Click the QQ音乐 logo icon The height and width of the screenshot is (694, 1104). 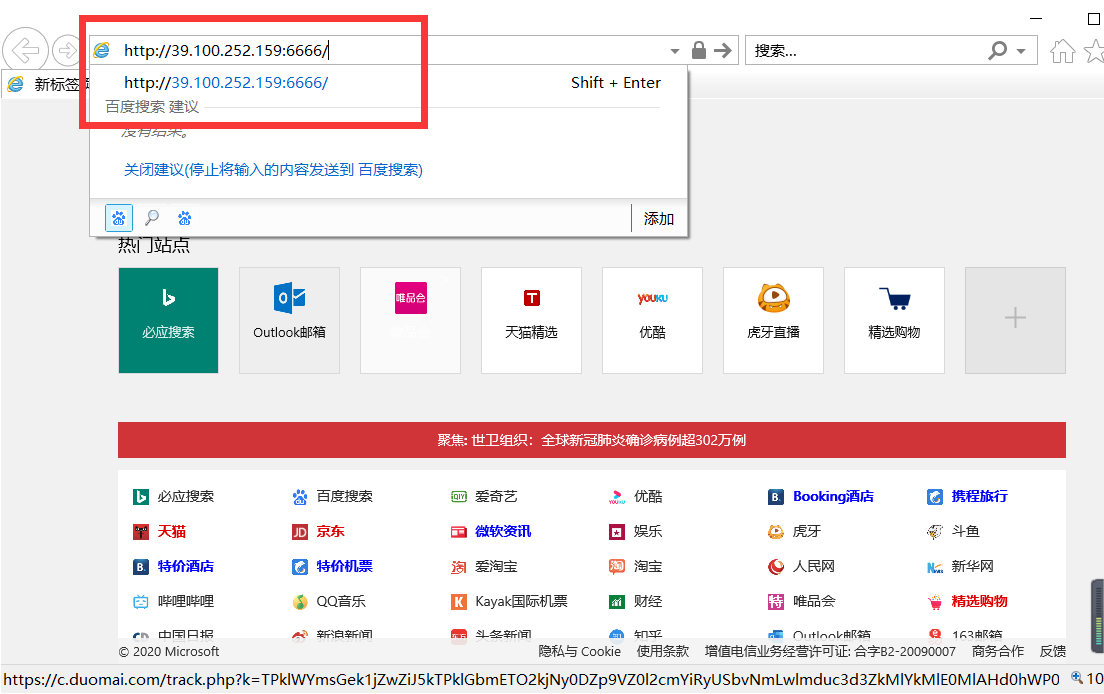[300, 602]
